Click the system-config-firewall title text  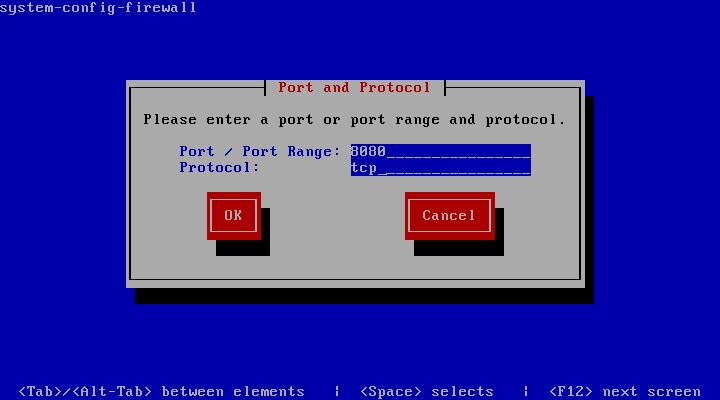98,8
